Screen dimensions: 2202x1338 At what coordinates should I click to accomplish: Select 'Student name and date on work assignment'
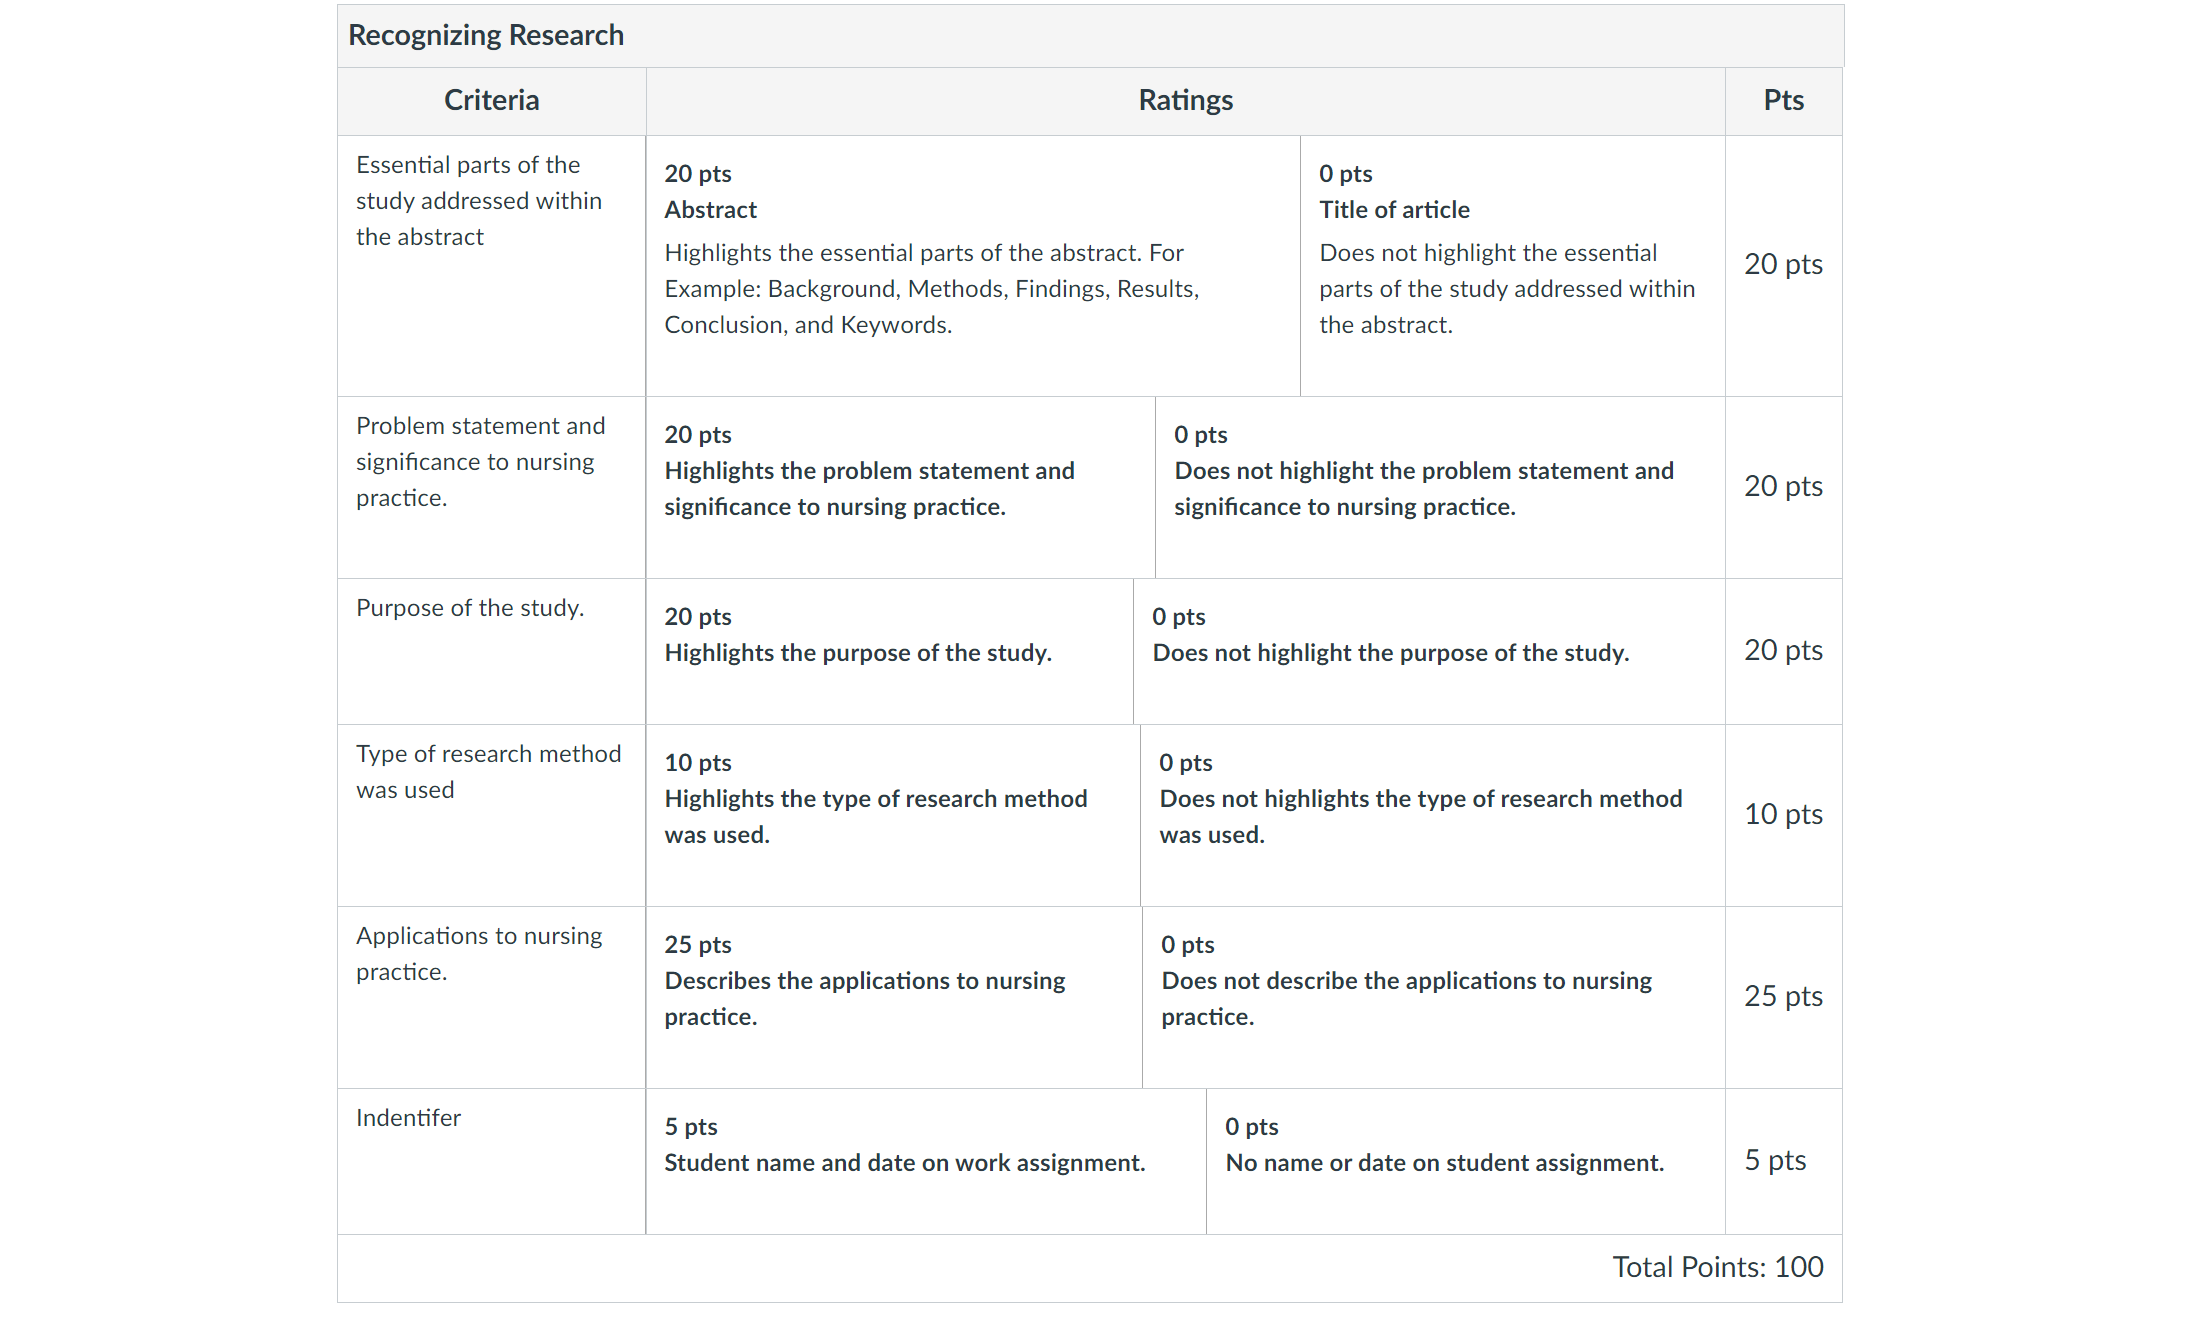(x=926, y=1161)
